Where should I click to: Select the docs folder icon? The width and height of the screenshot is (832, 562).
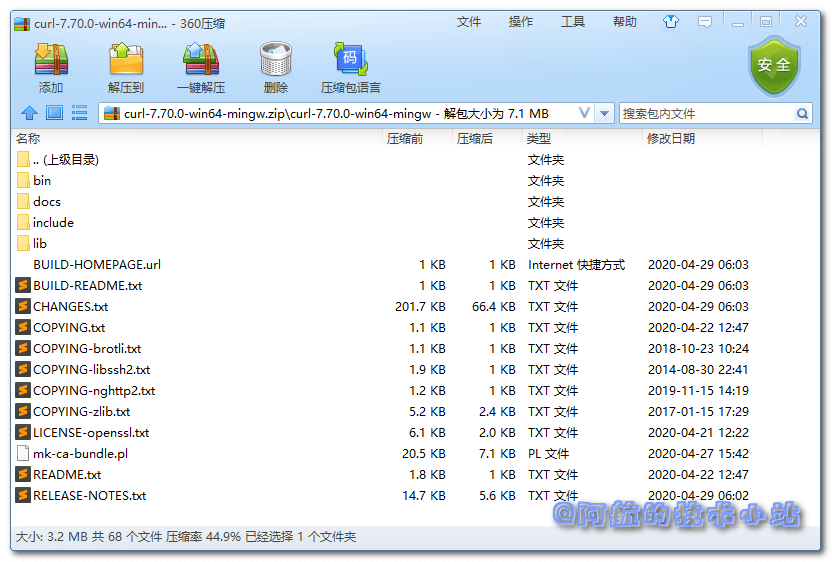23,202
